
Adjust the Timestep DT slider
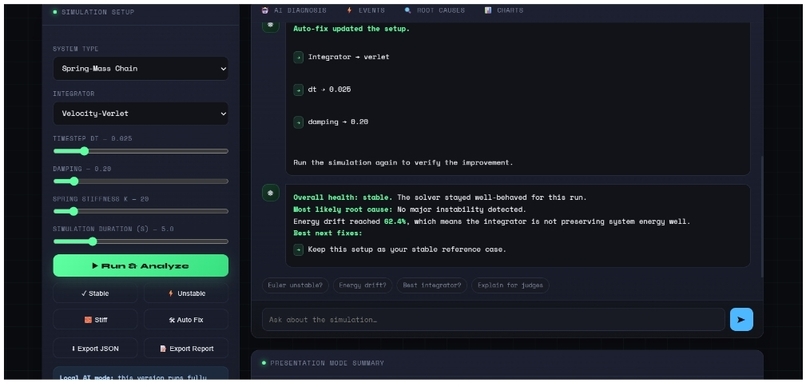[140, 151]
